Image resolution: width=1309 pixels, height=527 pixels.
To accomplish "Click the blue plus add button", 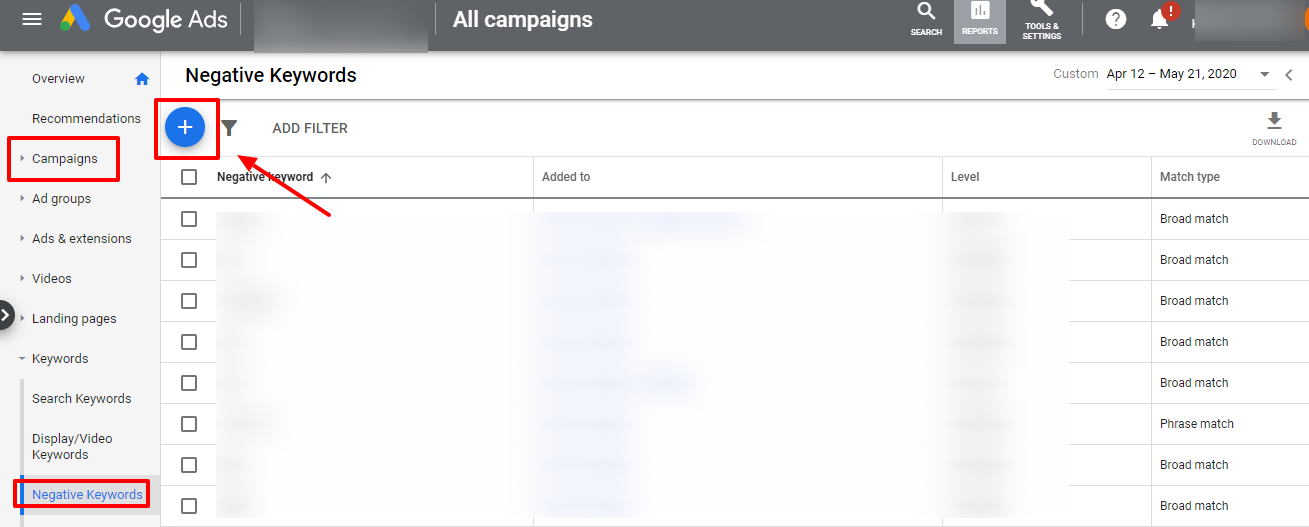I will (185, 128).
